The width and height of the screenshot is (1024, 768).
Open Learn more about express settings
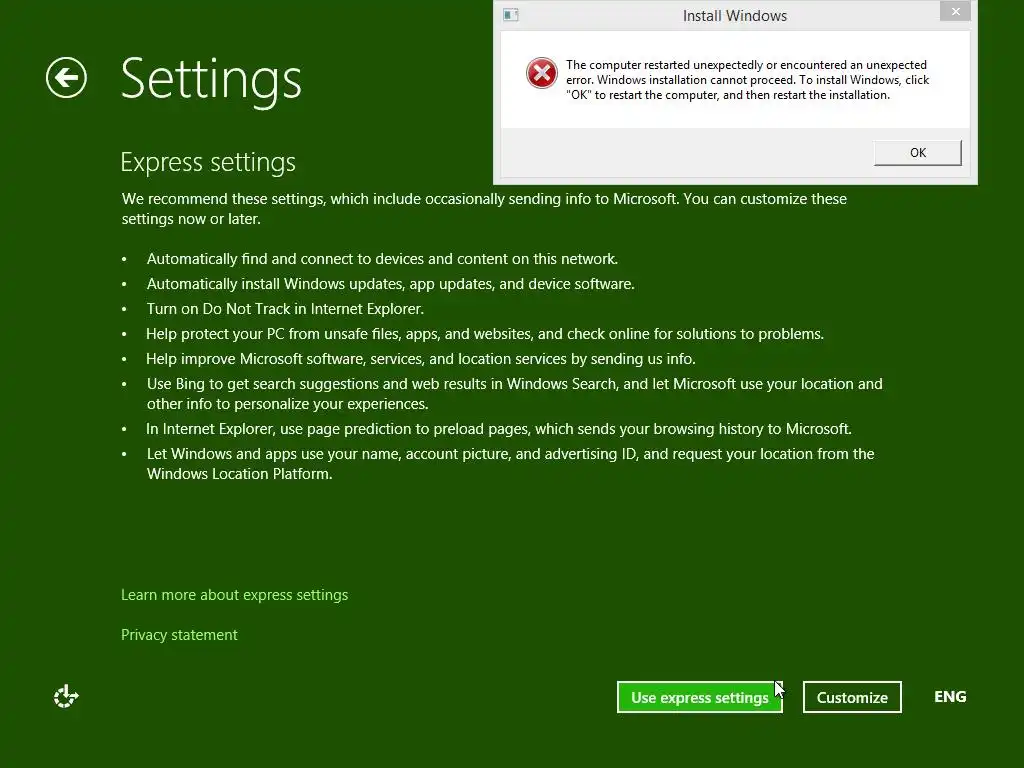[x=234, y=595]
